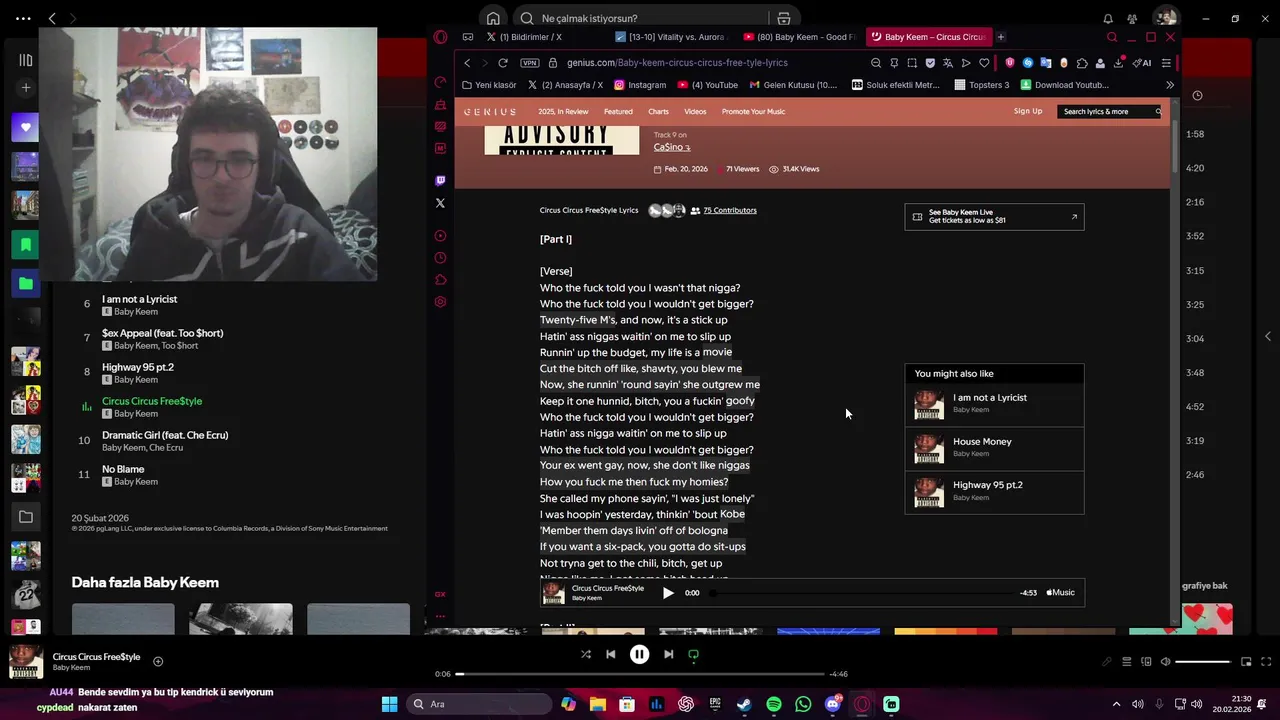Open Genius Featured menu
This screenshot has height=720, width=1280.
617,111
